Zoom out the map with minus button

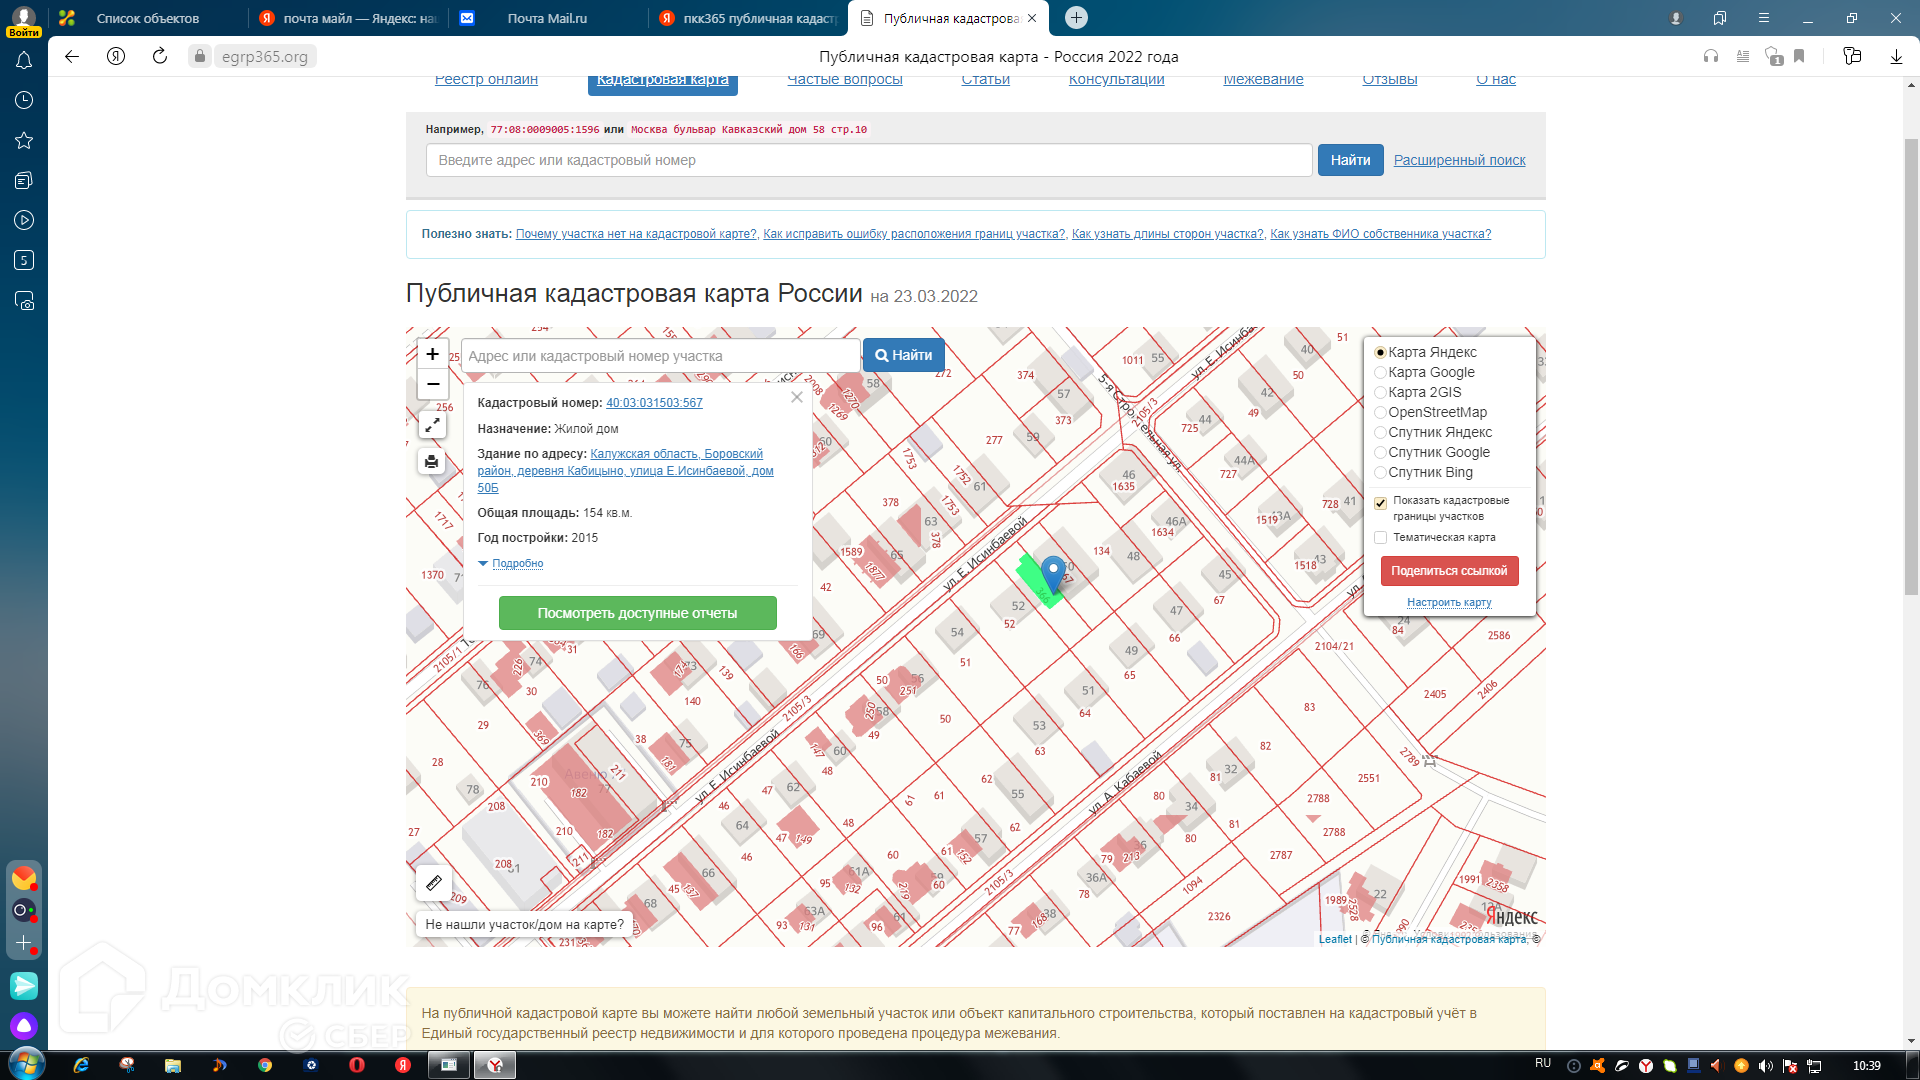[x=432, y=384]
